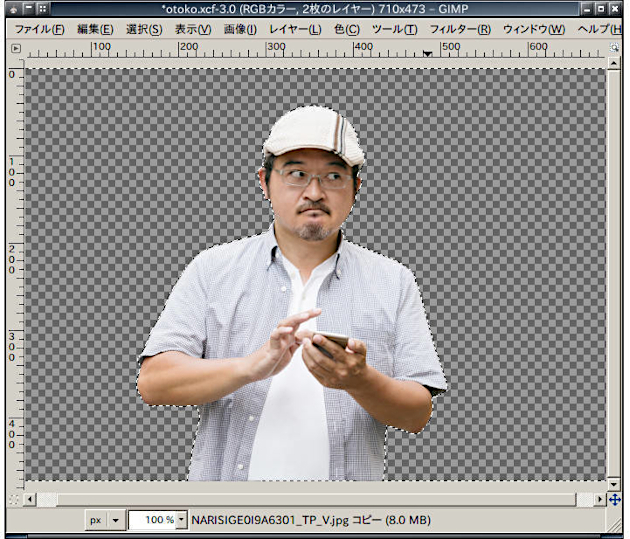Screen dimensions: 630x539
Task: Click the horizontal scrollbar right arrow
Action: pyautogui.click(x=600, y=499)
